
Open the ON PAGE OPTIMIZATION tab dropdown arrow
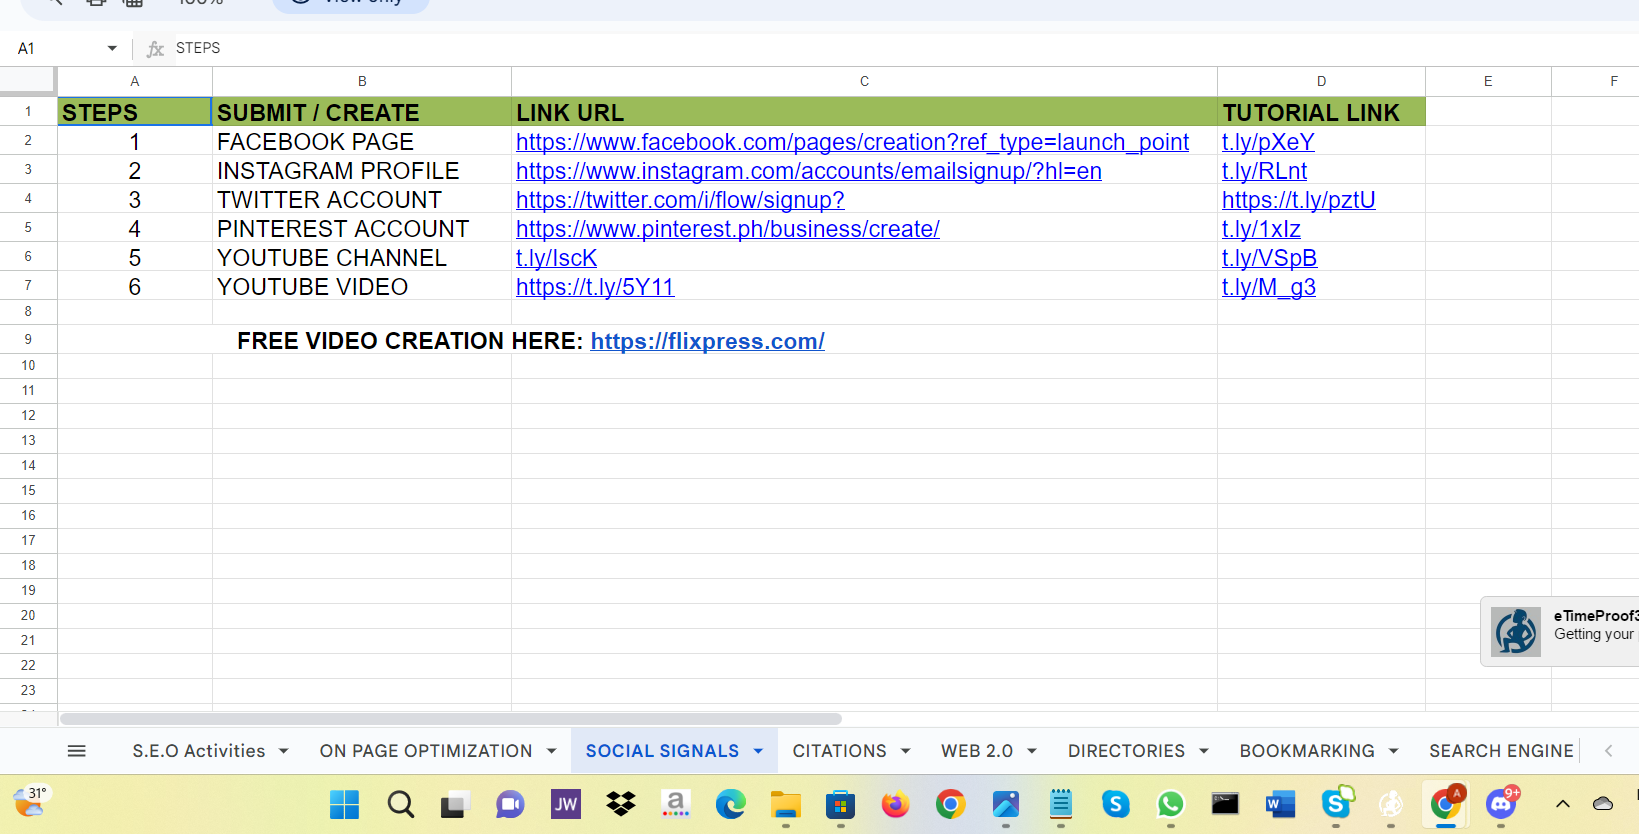coord(551,751)
